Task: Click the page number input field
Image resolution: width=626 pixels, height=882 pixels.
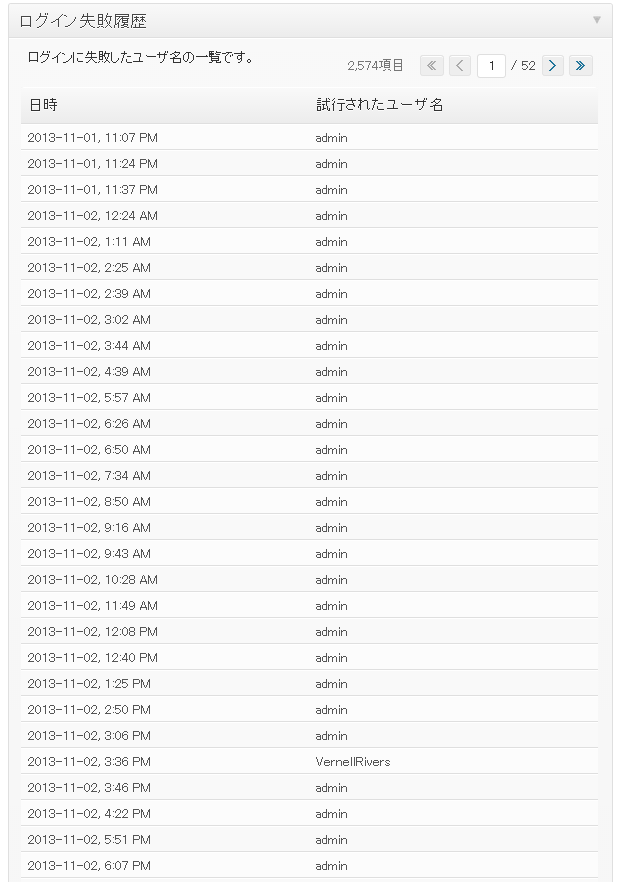Action: (491, 66)
